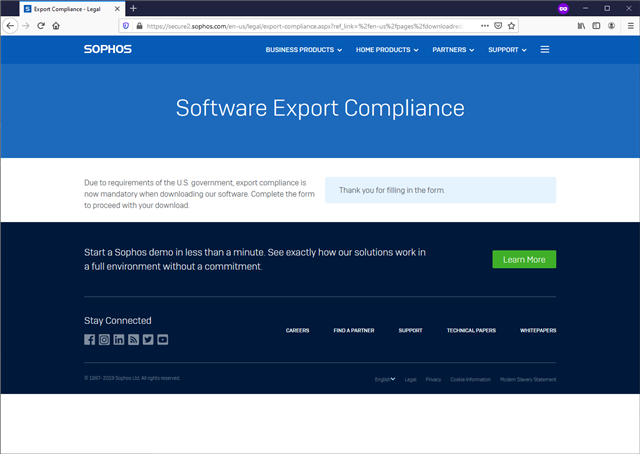
Task: Click the Software Export Compliance heading
Action: click(320, 108)
